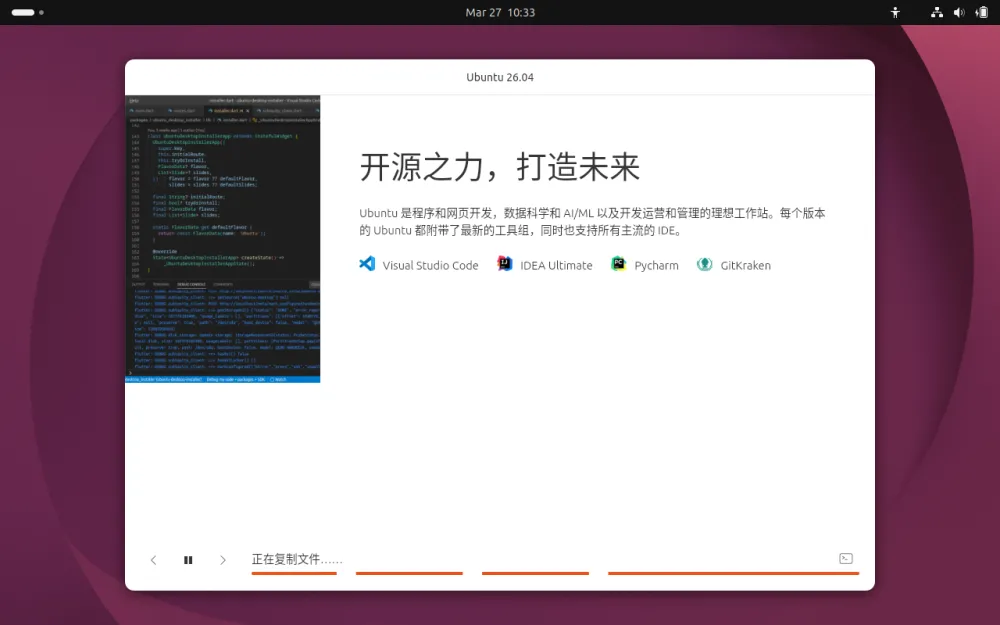Click the Pycharm logo
Screen dimensions: 1000x625
tap(618, 263)
